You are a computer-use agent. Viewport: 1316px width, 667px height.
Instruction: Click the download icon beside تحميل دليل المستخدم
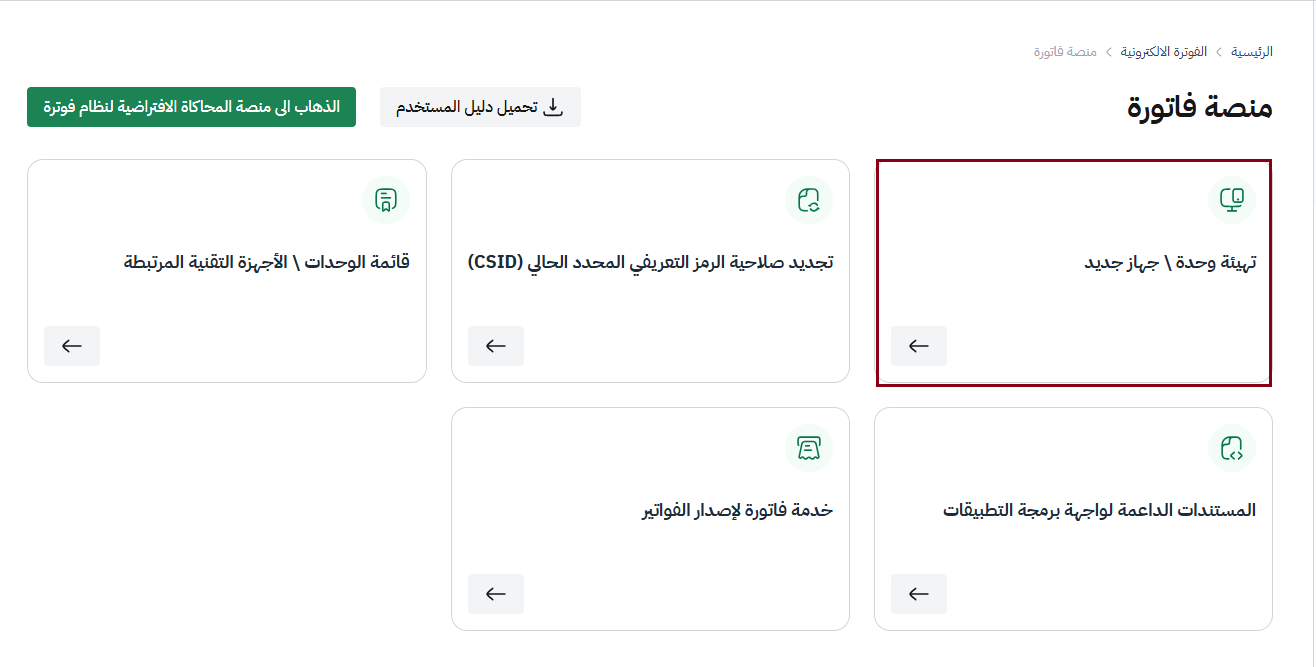554,107
